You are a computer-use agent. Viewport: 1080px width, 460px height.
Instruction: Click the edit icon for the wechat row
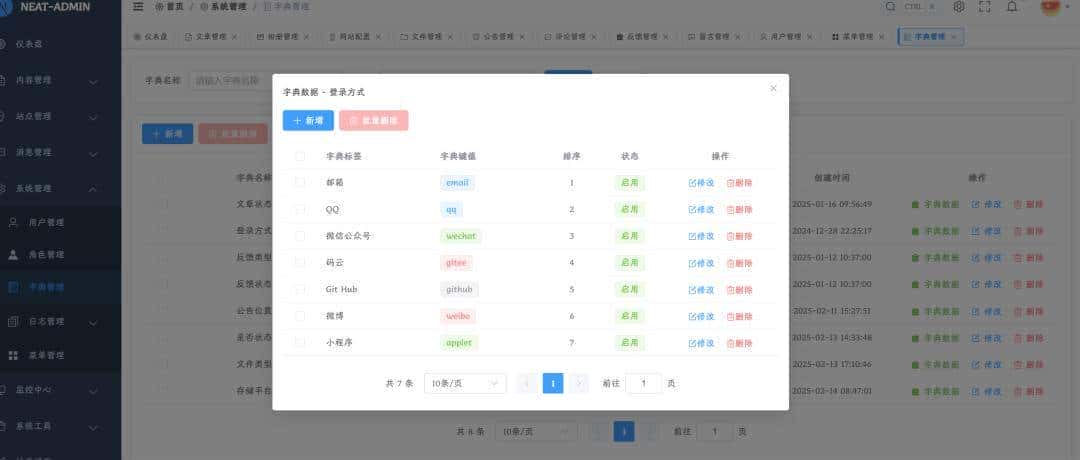pos(692,236)
